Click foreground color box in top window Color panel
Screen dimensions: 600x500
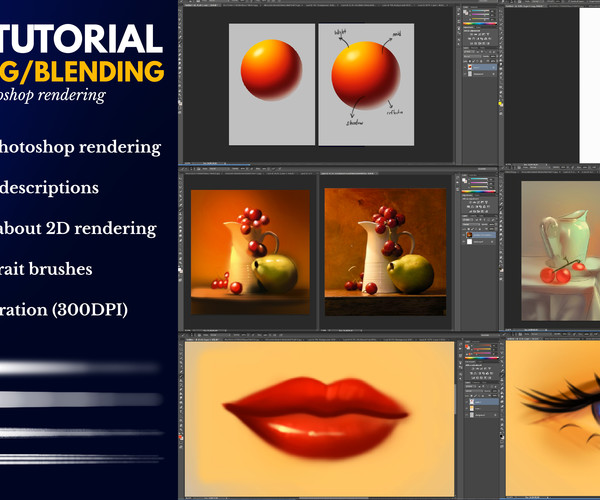[x=465, y=11]
